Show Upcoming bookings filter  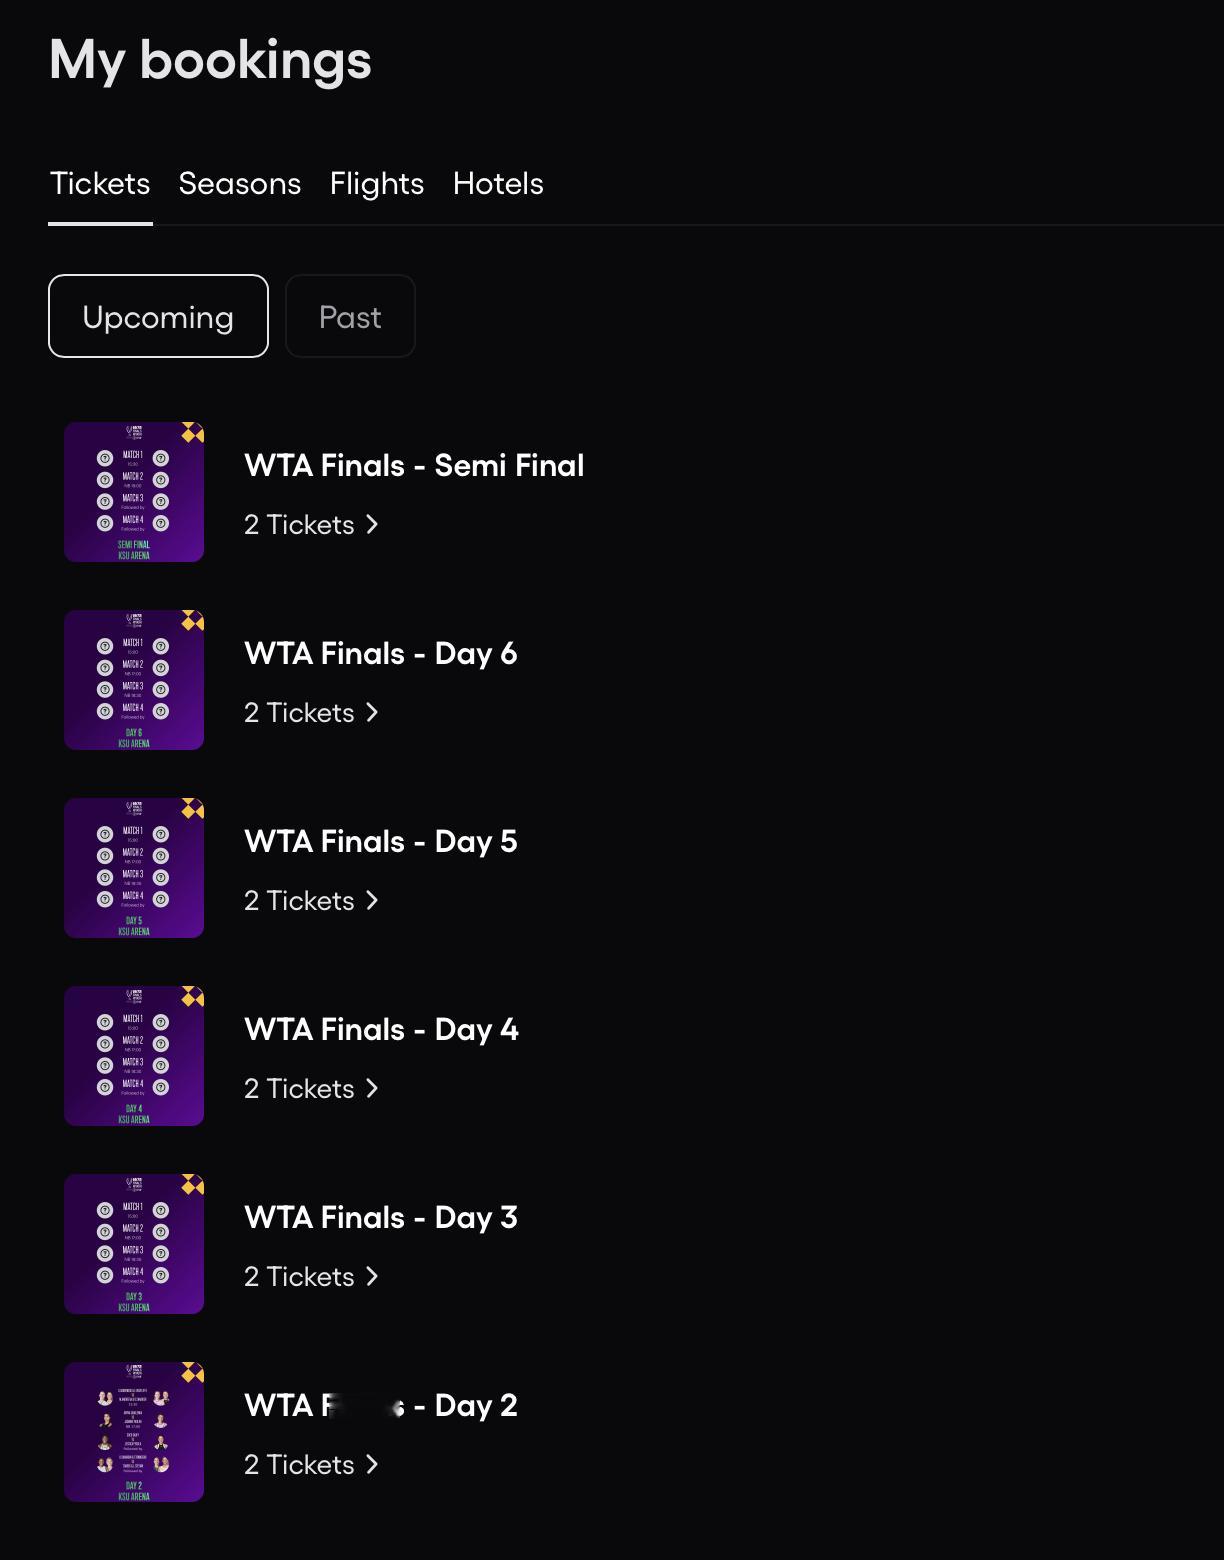point(158,317)
